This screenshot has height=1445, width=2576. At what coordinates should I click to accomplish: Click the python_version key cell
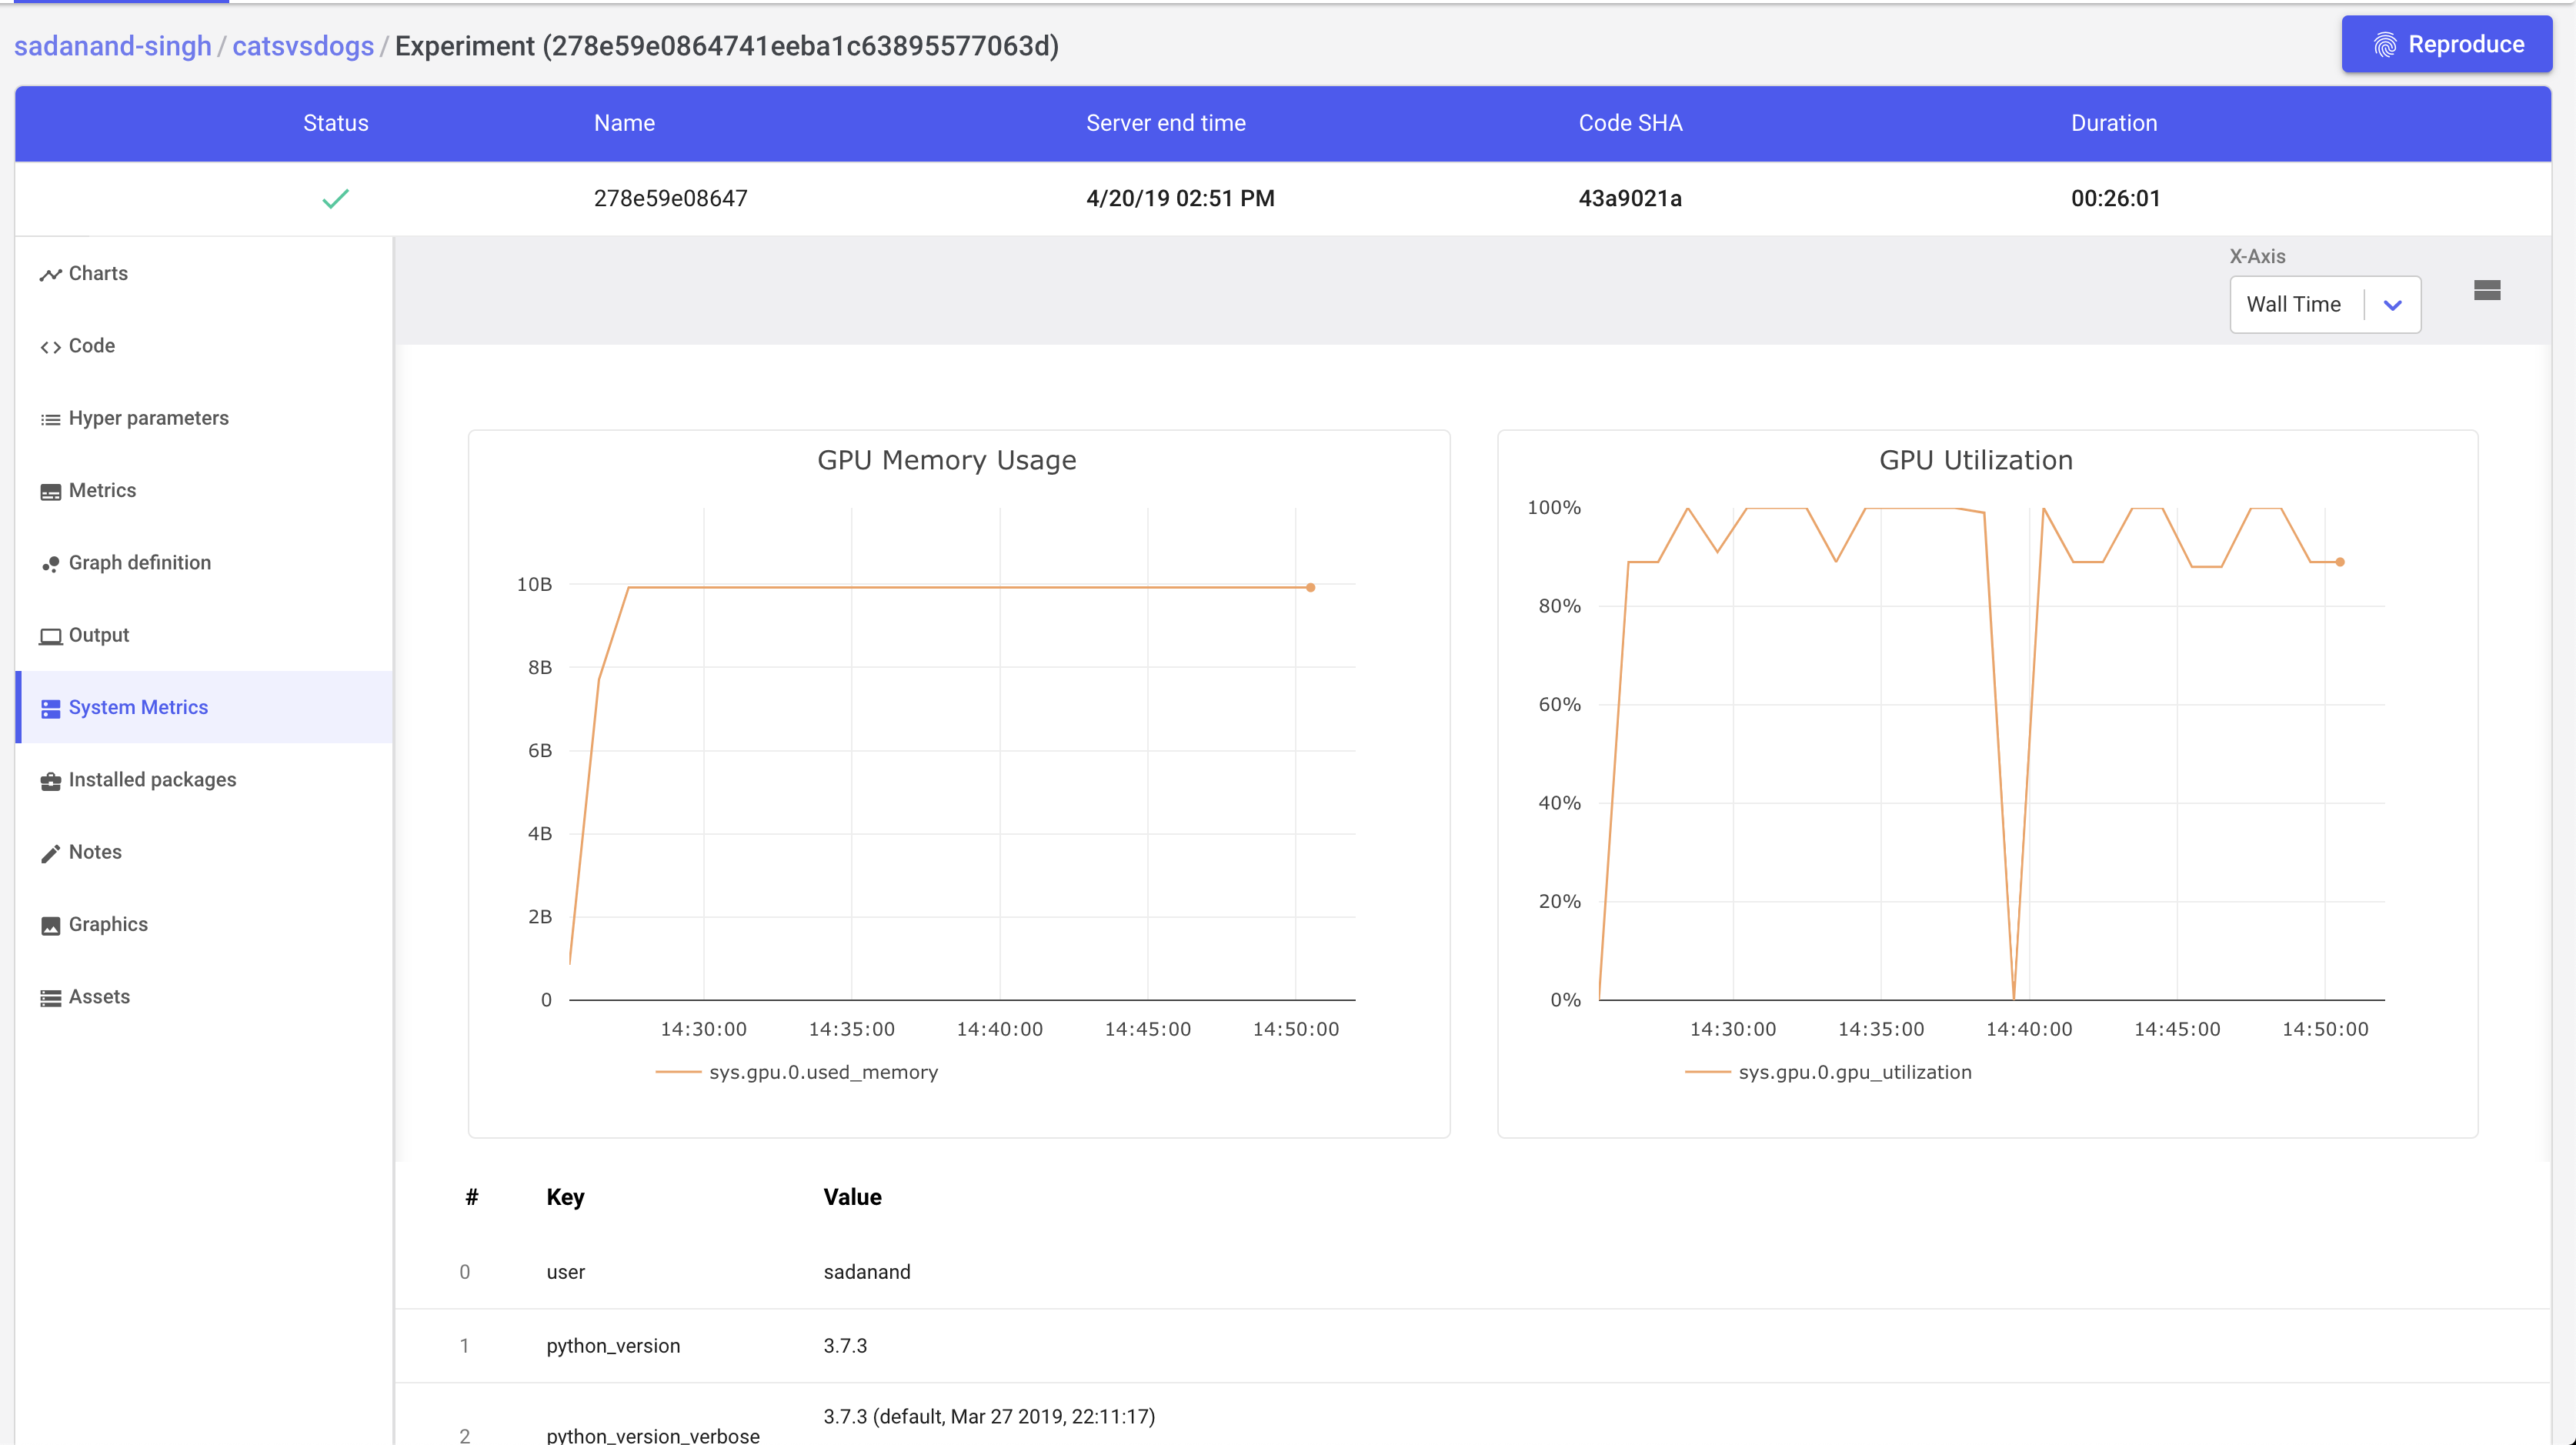click(613, 1346)
